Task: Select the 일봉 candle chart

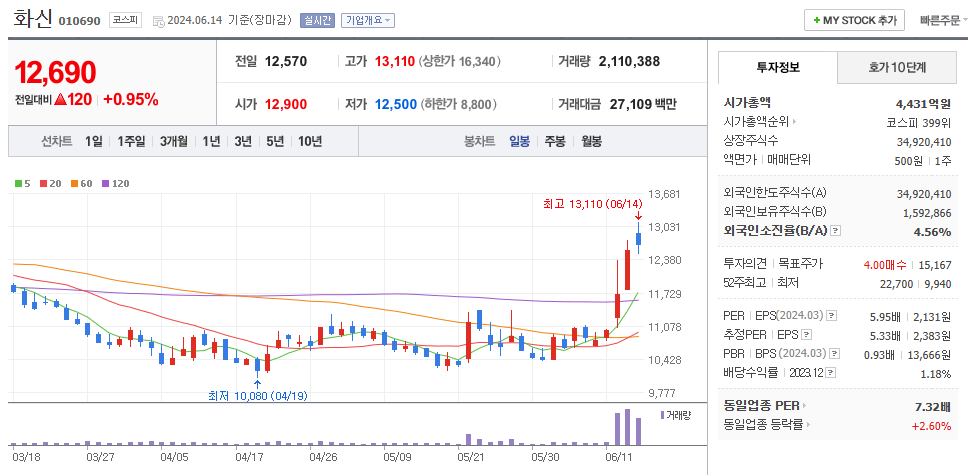Action: [x=519, y=141]
